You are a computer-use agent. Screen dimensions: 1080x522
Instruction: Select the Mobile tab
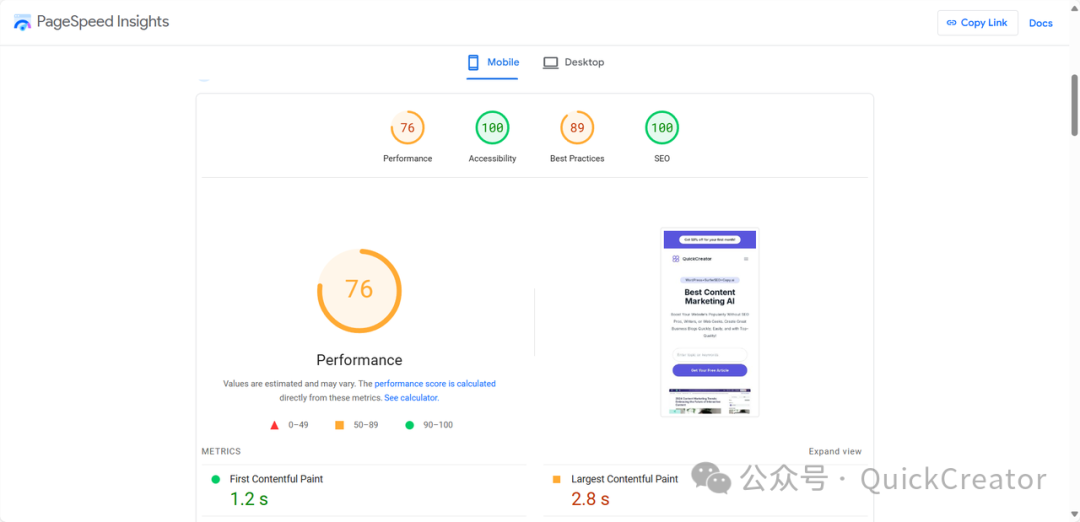point(493,63)
